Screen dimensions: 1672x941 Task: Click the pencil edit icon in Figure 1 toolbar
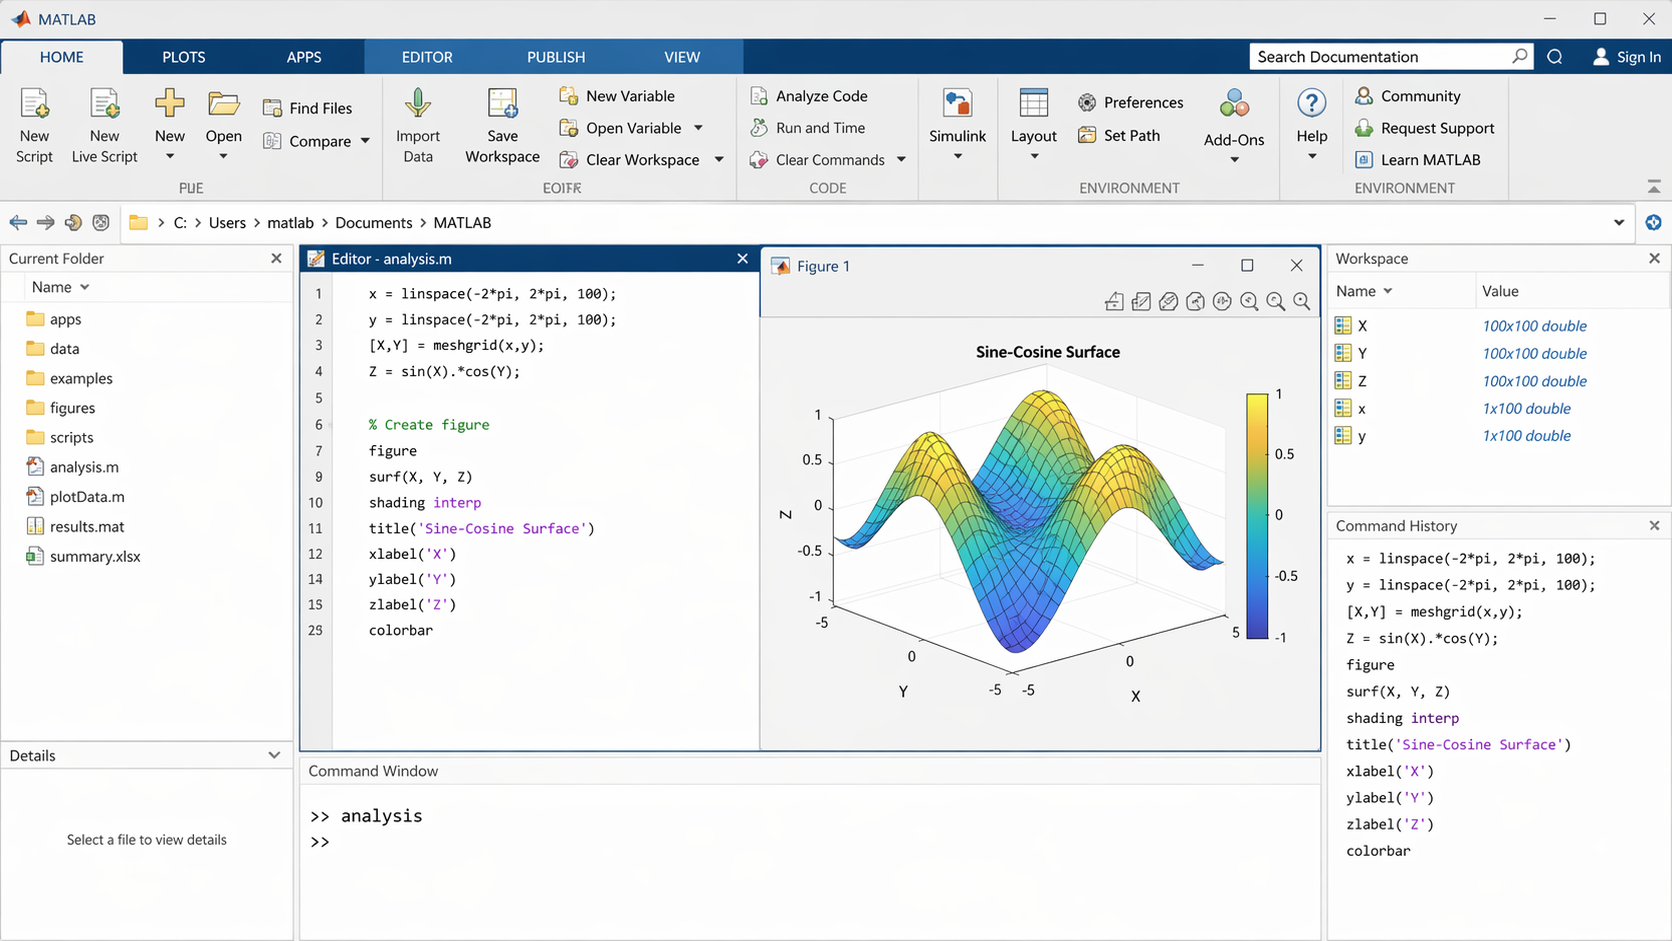click(x=1141, y=301)
